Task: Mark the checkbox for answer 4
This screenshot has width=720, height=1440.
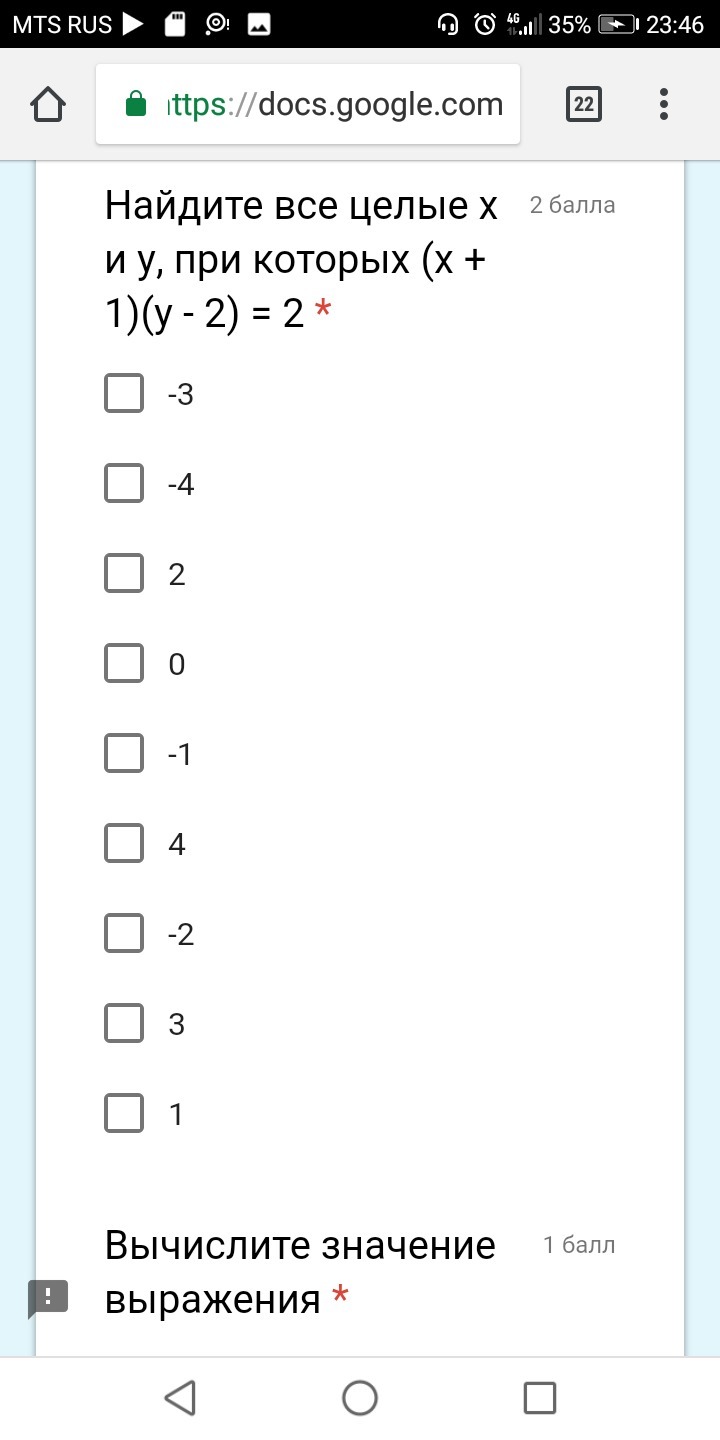Action: tap(124, 843)
